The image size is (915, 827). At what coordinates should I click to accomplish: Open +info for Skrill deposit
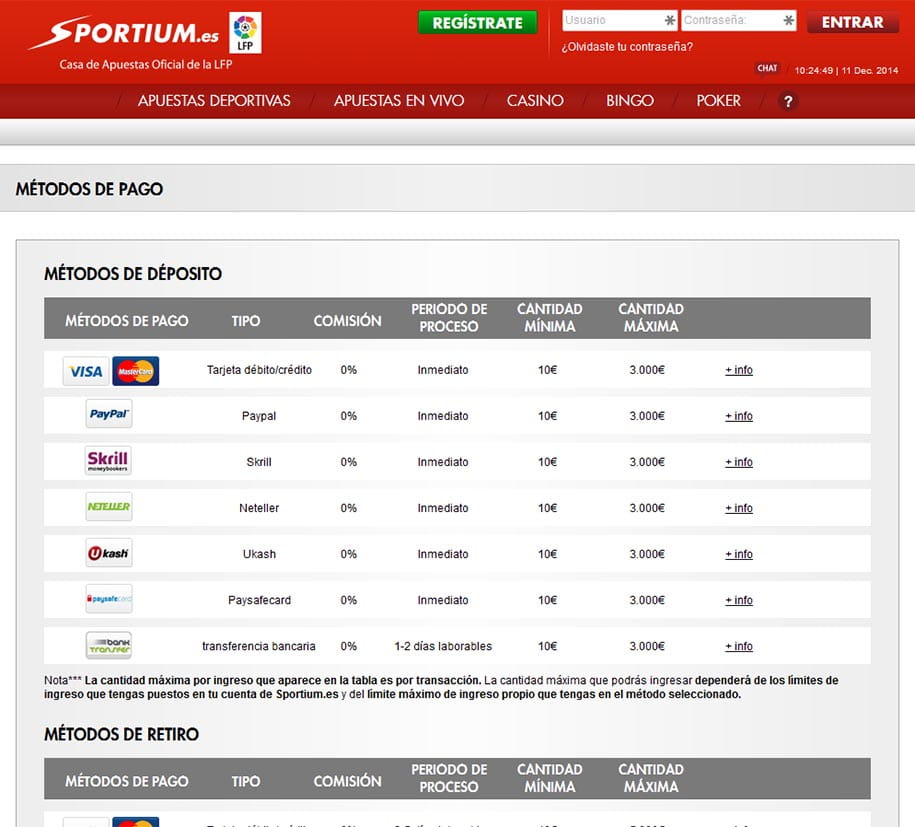pyautogui.click(x=739, y=462)
